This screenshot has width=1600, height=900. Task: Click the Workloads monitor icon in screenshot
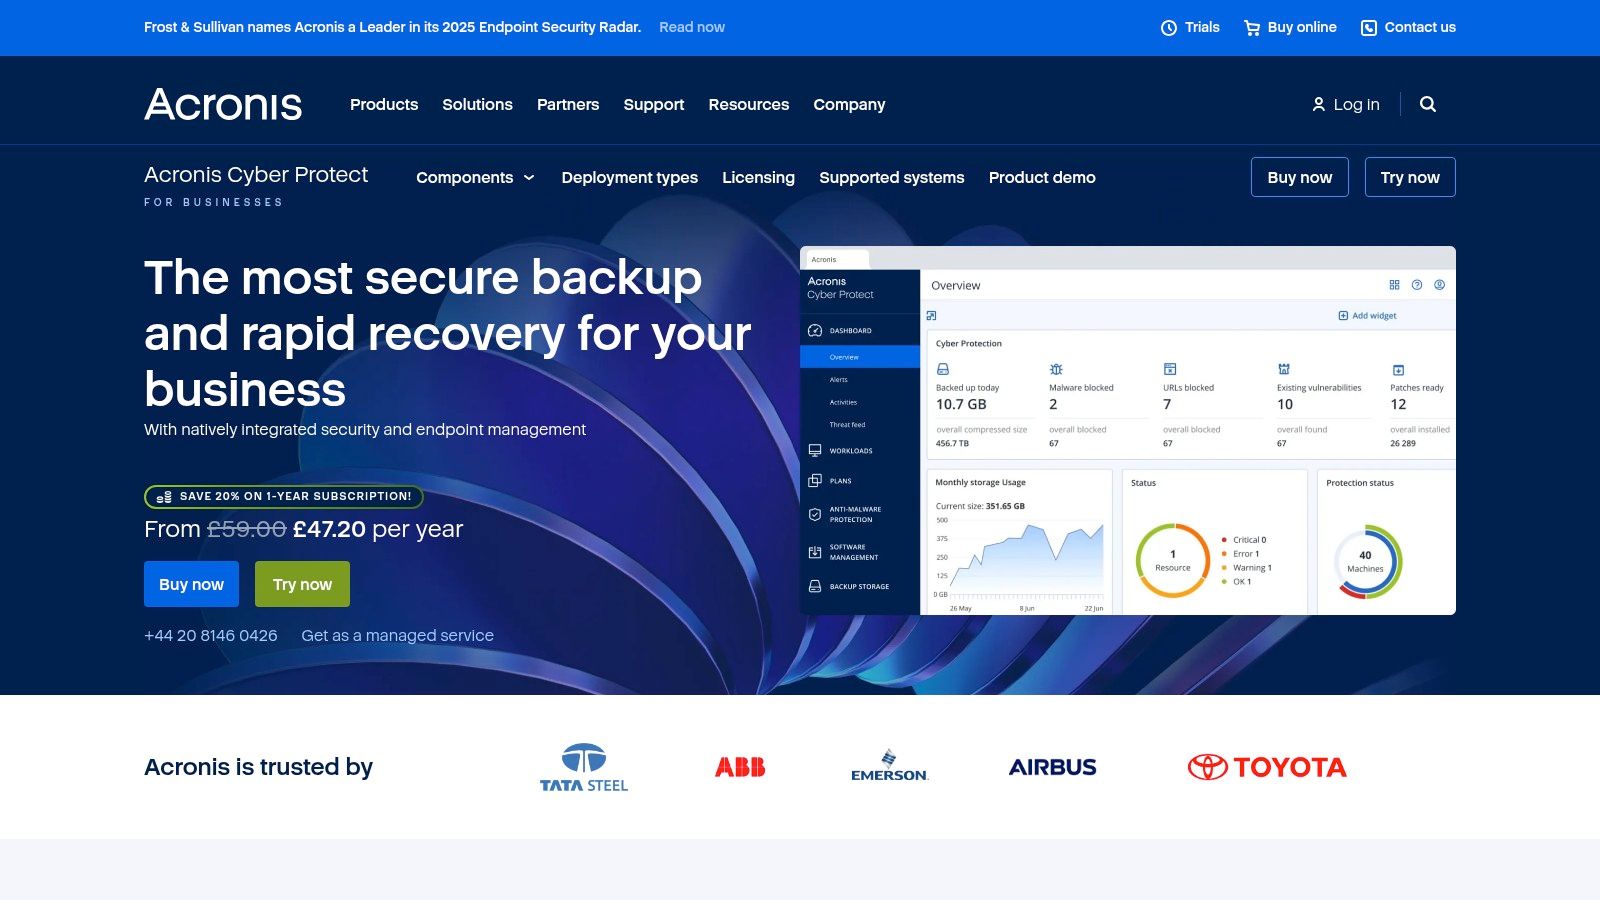click(x=815, y=451)
